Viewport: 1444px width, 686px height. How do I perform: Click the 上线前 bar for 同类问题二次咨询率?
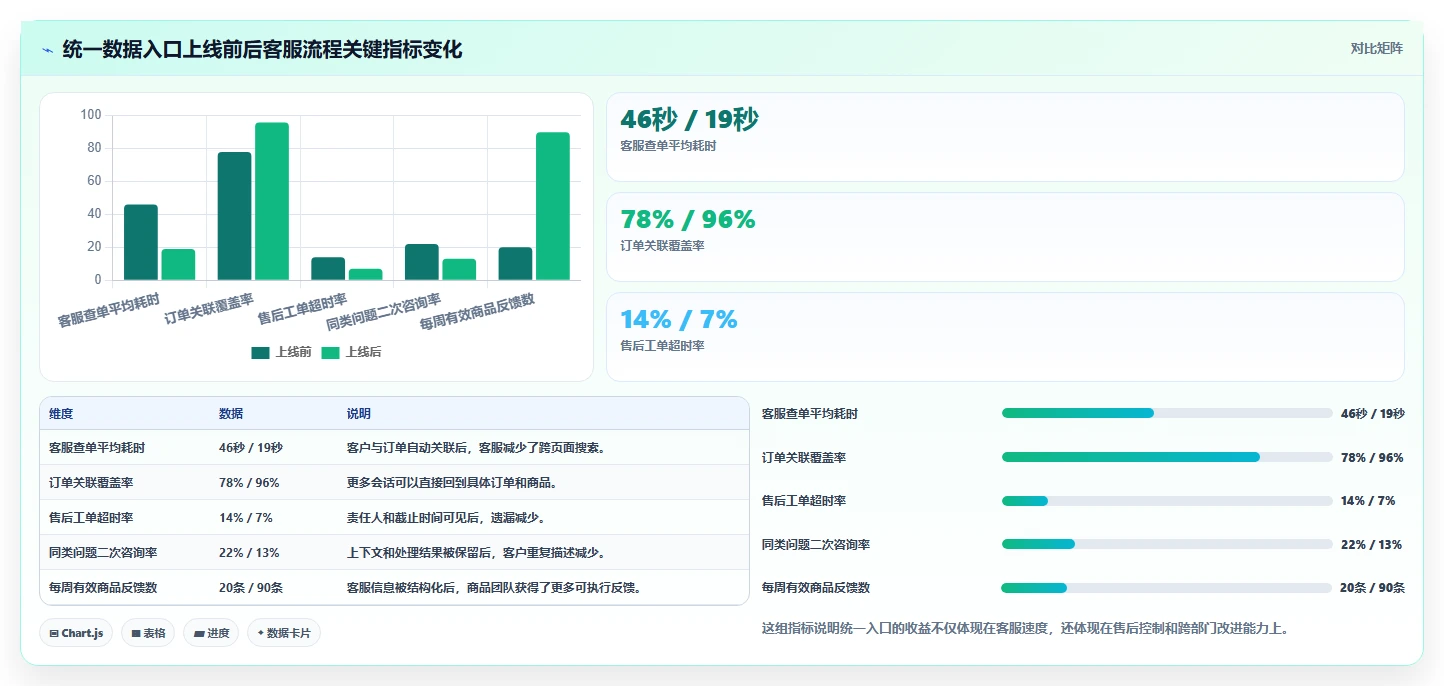pos(422,262)
